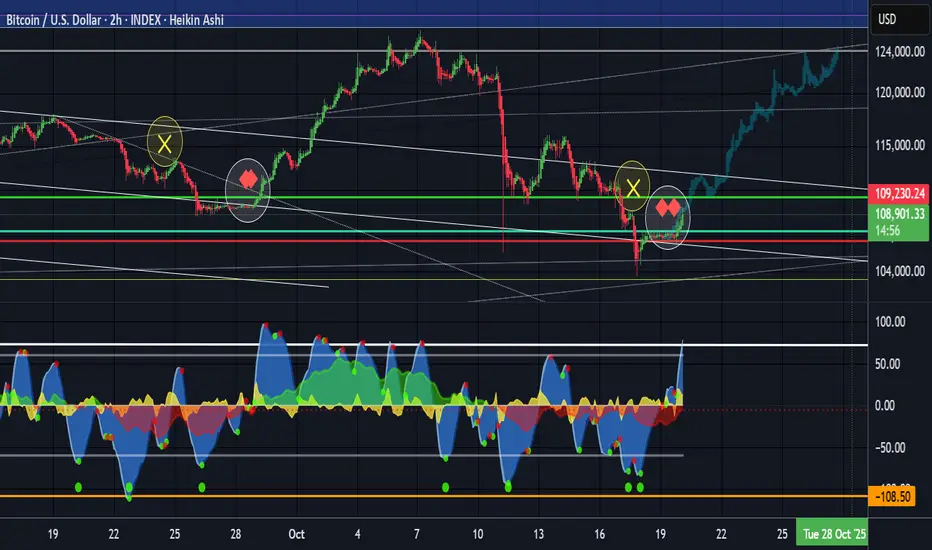Click the Oct label on time axis

(296, 534)
